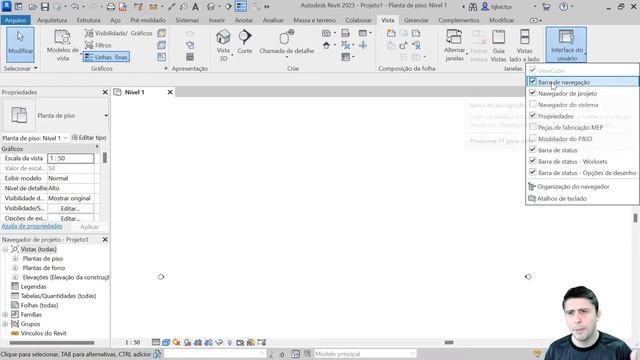Open Visibilidade/Gráficos settings
Screen dimensions: 640x360
(x=118, y=33)
